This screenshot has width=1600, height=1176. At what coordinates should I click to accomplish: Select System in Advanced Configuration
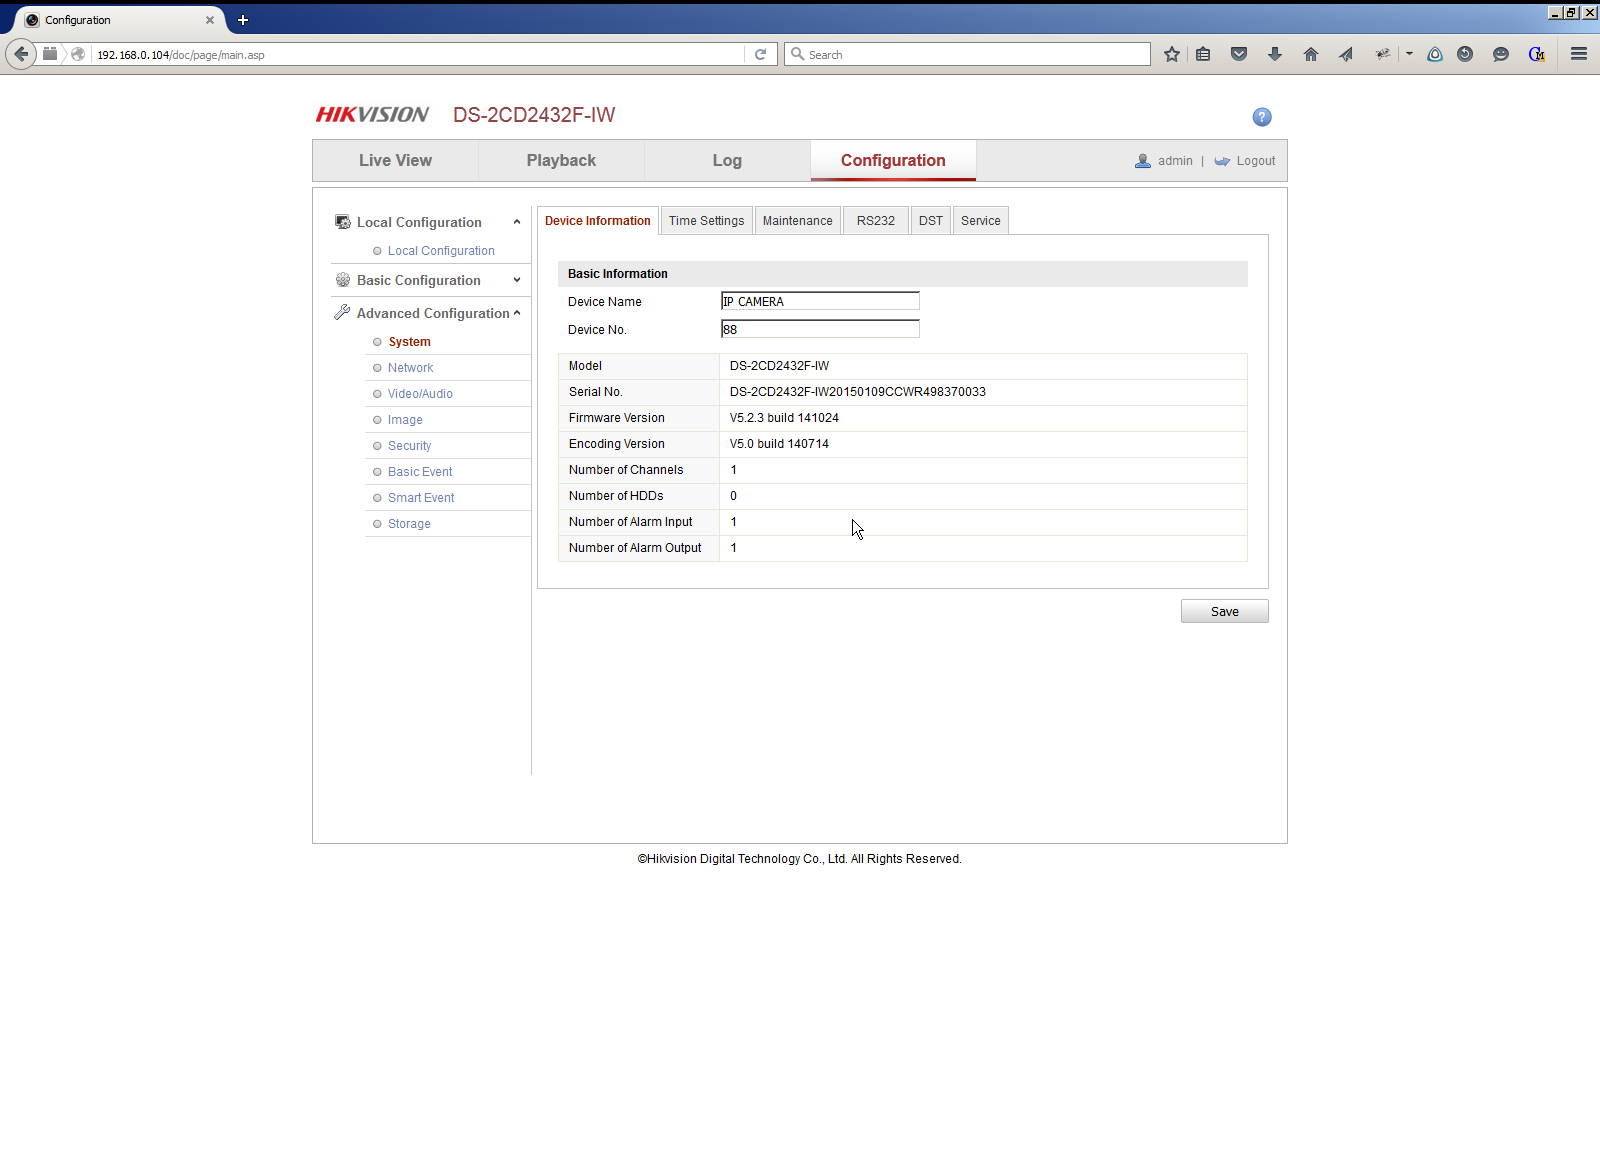(410, 342)
